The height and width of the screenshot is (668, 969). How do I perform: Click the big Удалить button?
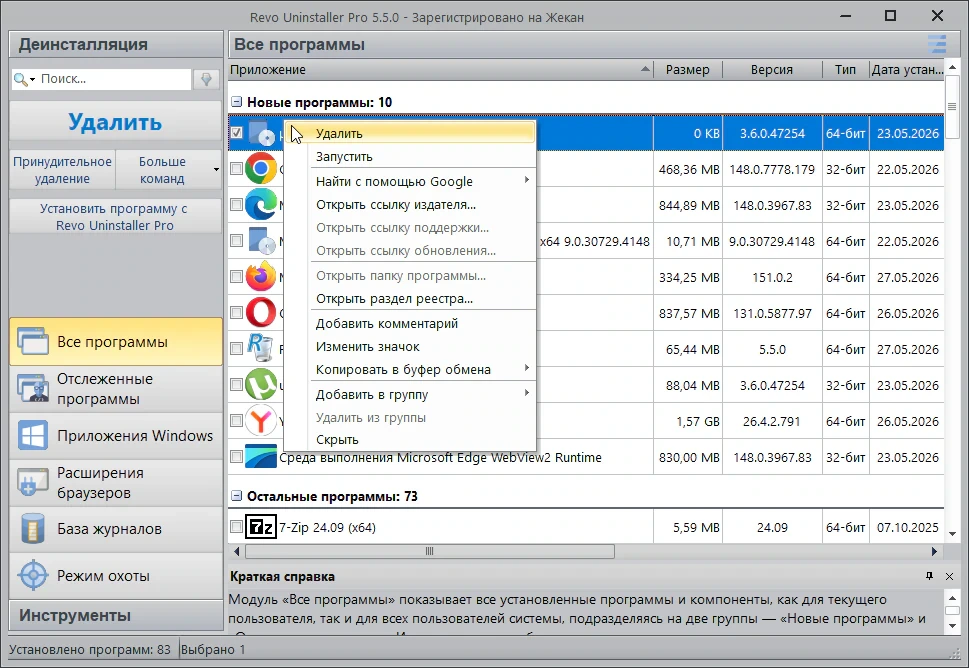[116, 122]
